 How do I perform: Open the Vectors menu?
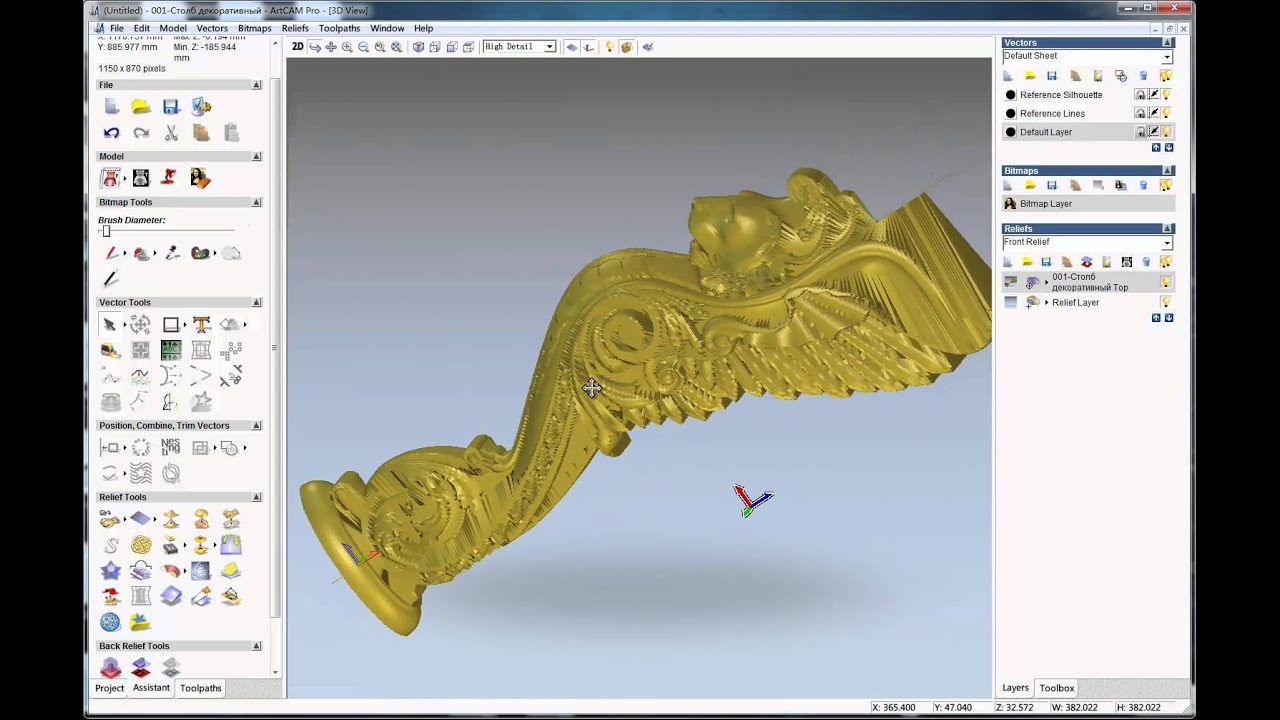coord(212,28)
